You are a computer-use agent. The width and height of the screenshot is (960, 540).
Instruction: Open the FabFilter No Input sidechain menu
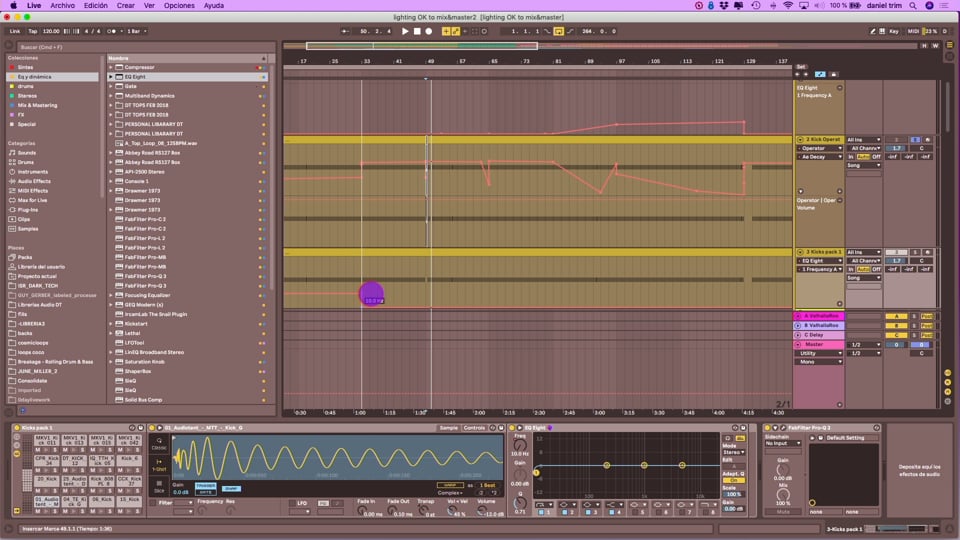(782, 443)
